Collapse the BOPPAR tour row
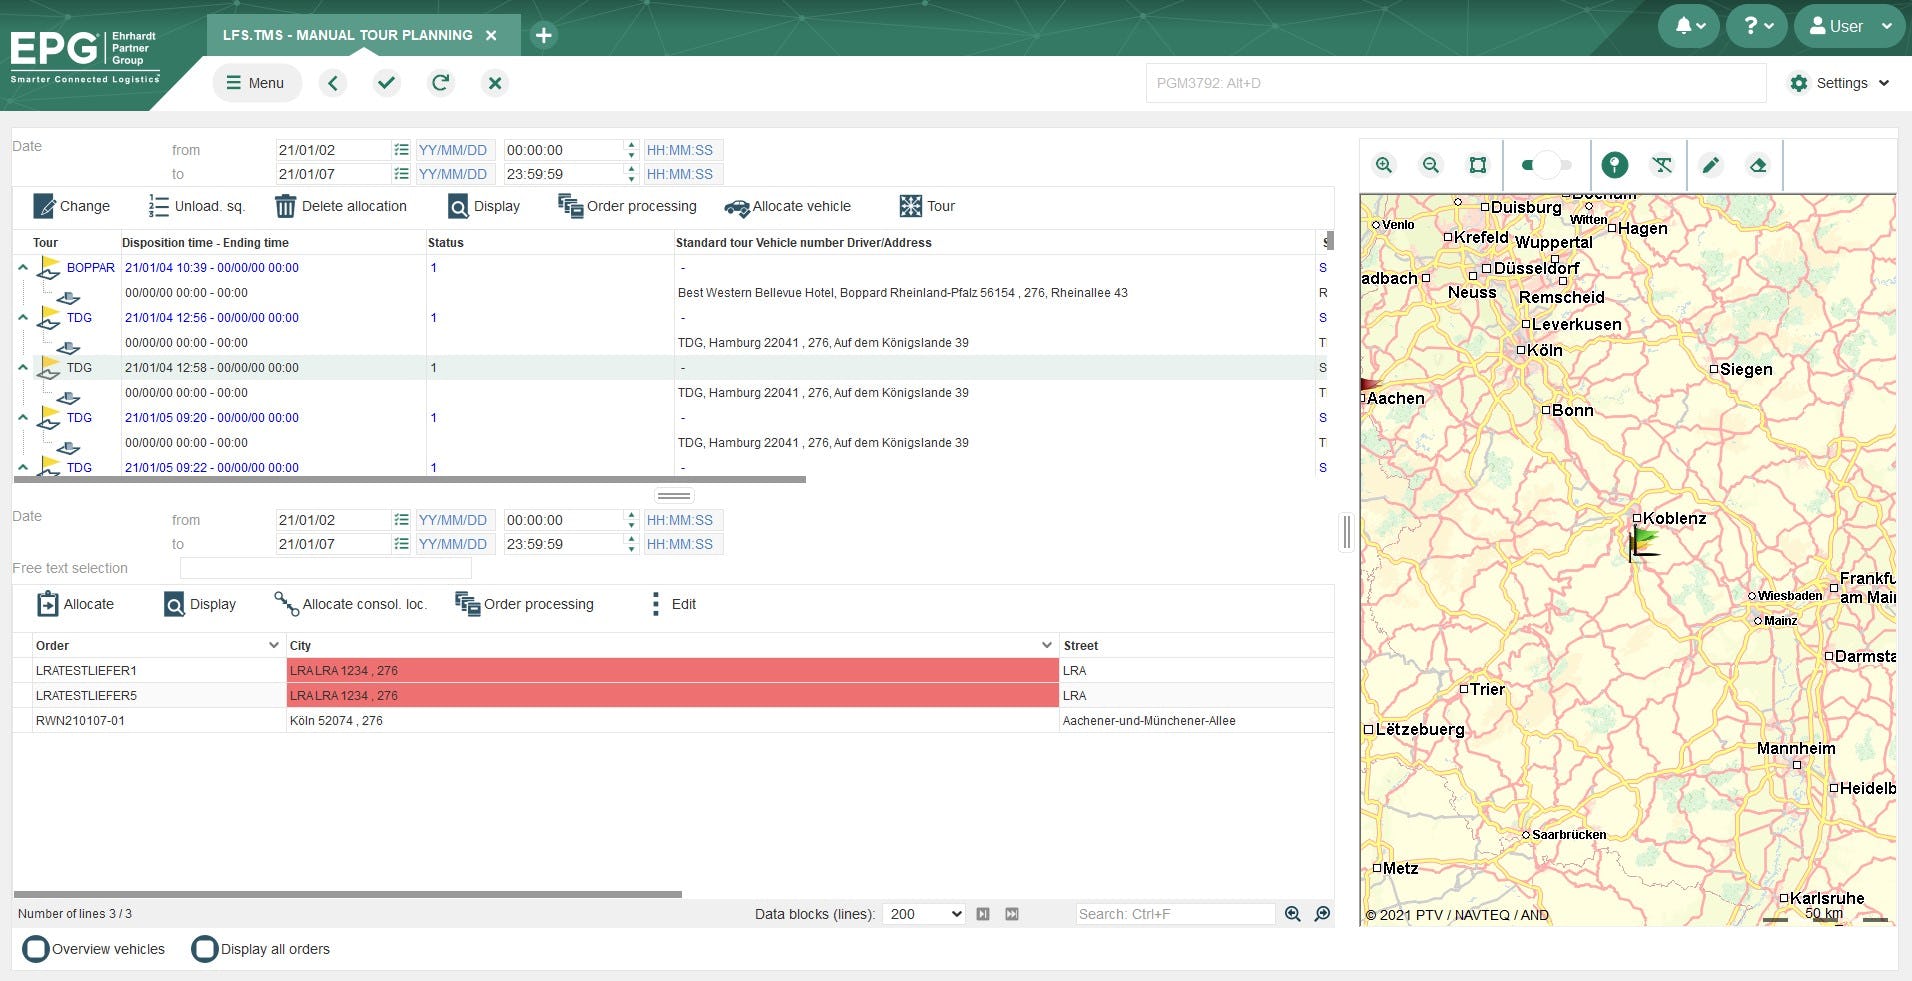The height and width of the screenshot is (981, 1912). pyautogui.click(x=22, y=267)
